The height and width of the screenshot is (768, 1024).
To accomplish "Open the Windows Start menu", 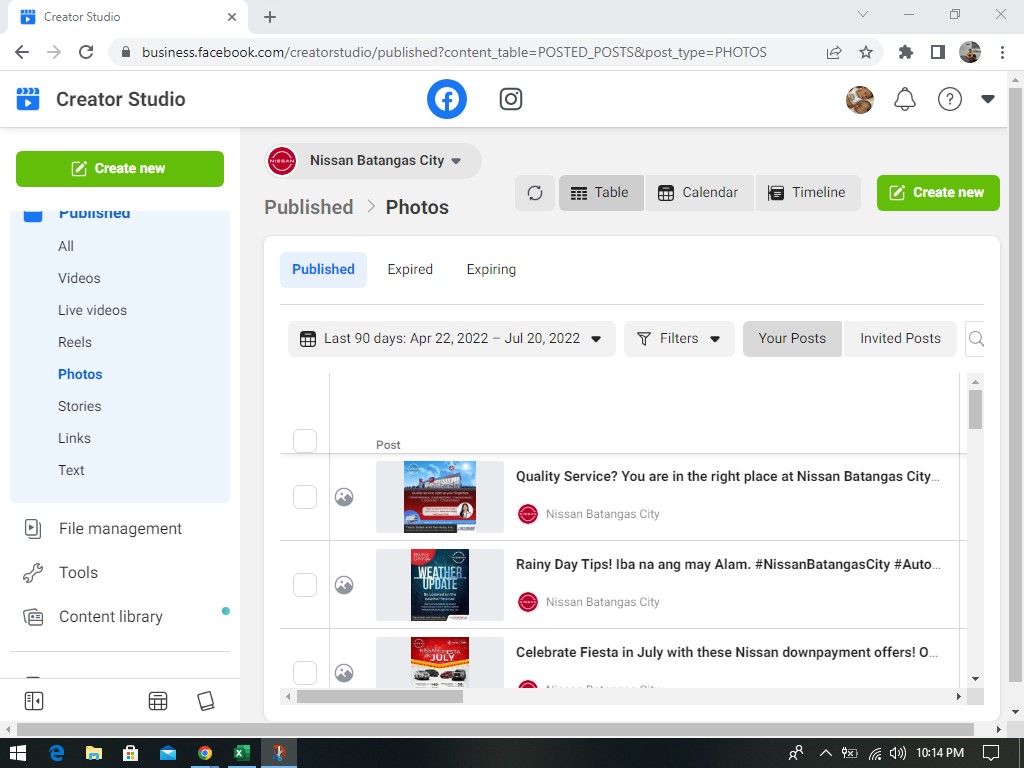I will (x=18, y=753).
